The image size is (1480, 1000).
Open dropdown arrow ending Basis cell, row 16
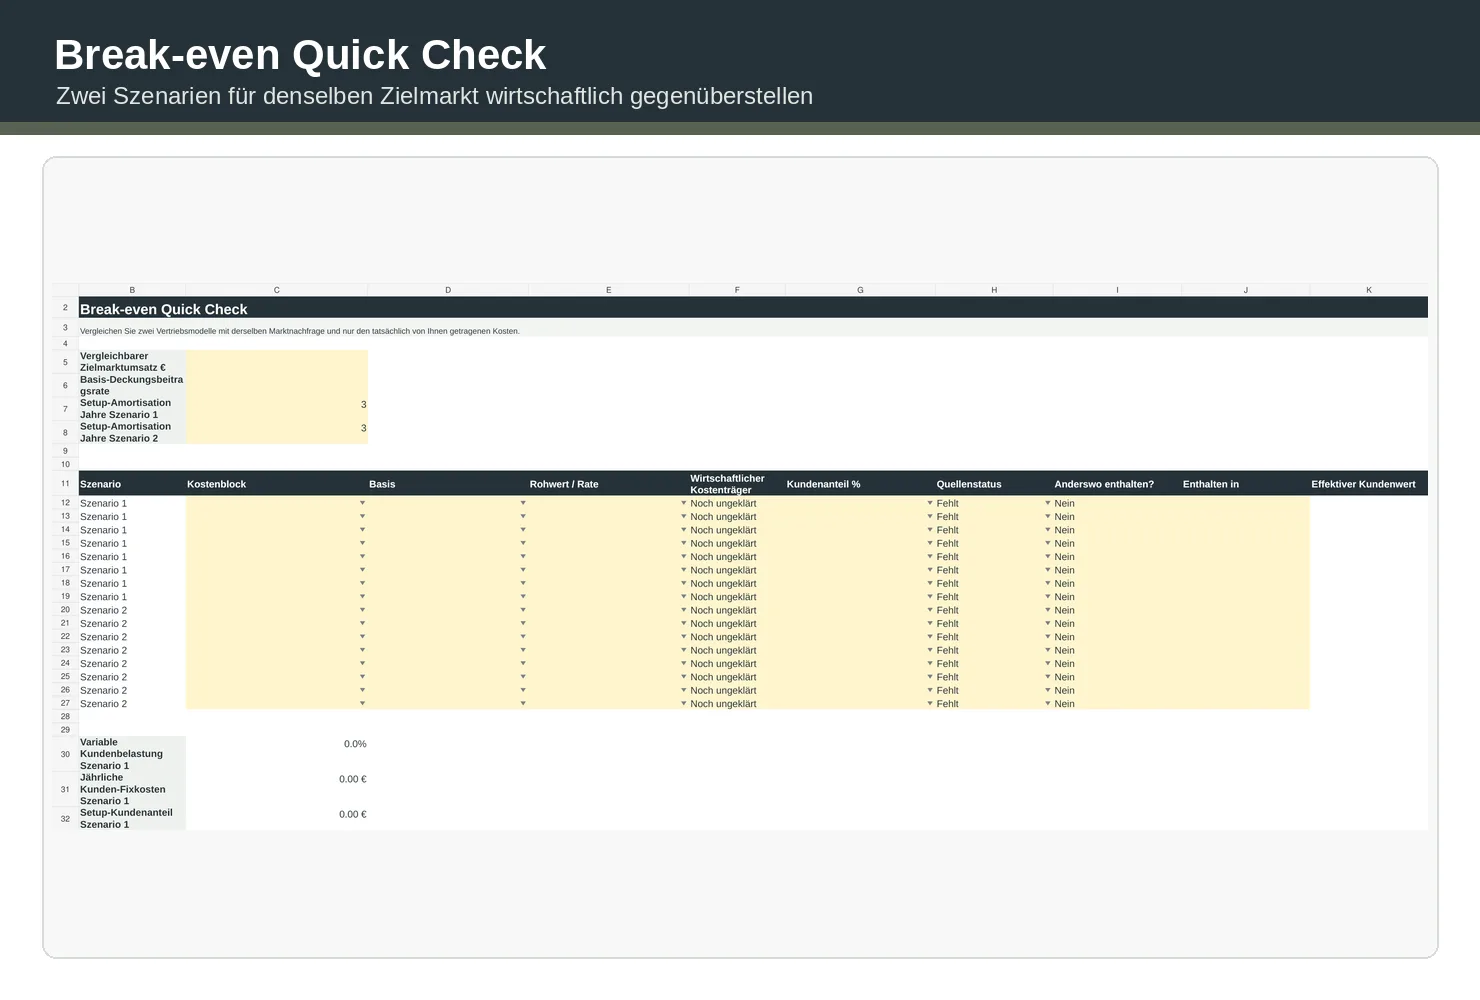[523, 557]
